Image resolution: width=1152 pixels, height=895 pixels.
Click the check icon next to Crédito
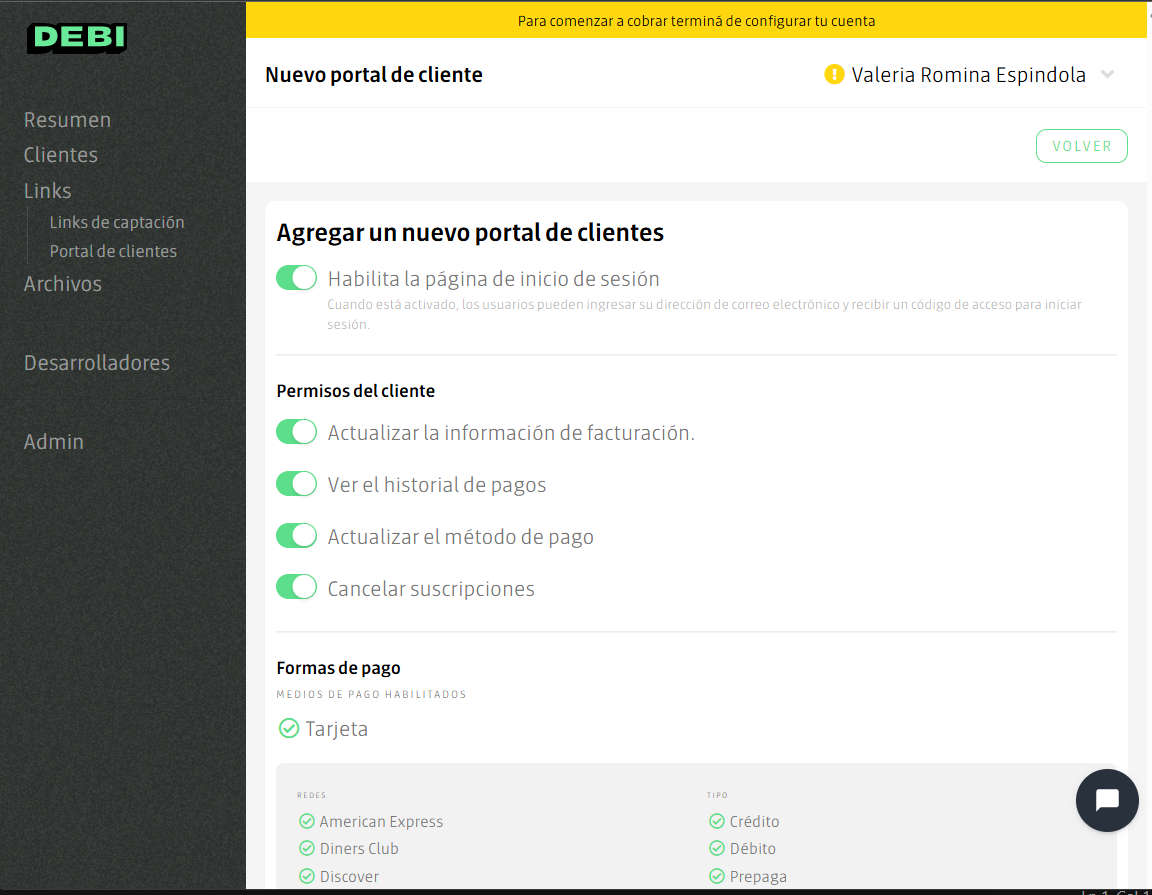tap(717, 820)
